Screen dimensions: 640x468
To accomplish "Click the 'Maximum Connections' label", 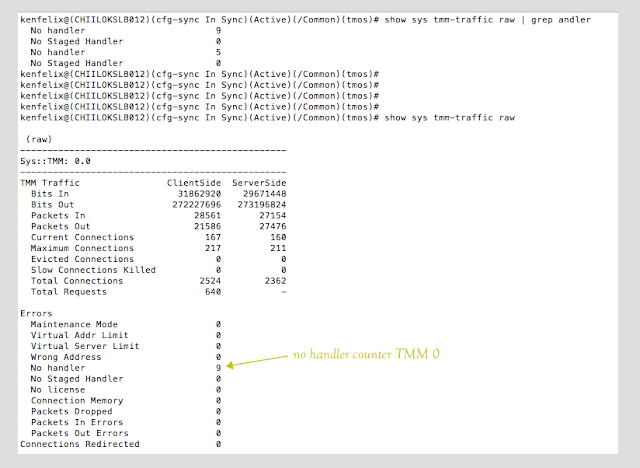I will point(82,248).
